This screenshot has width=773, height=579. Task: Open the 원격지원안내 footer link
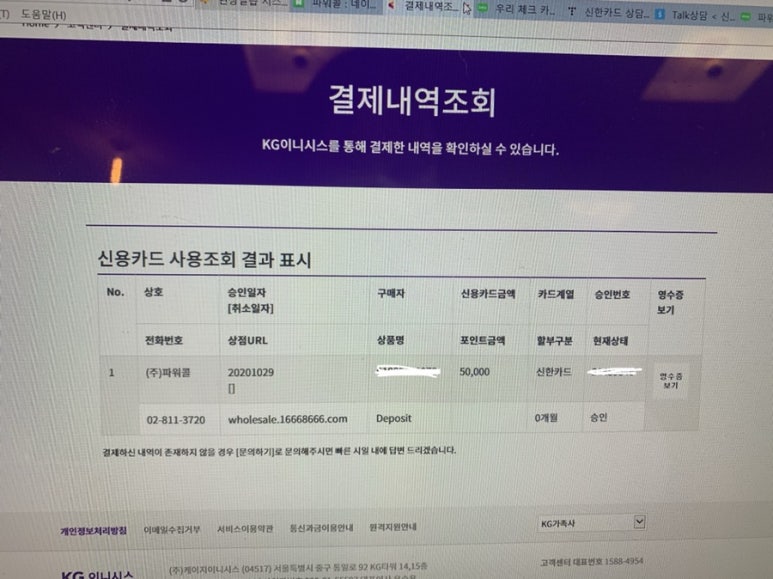pos(393,527)
